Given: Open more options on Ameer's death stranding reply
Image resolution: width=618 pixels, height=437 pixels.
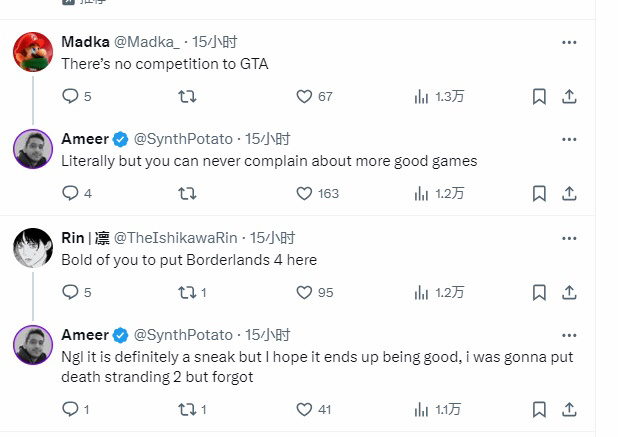Looking at the screenshot, I should [x=569, y=335].
